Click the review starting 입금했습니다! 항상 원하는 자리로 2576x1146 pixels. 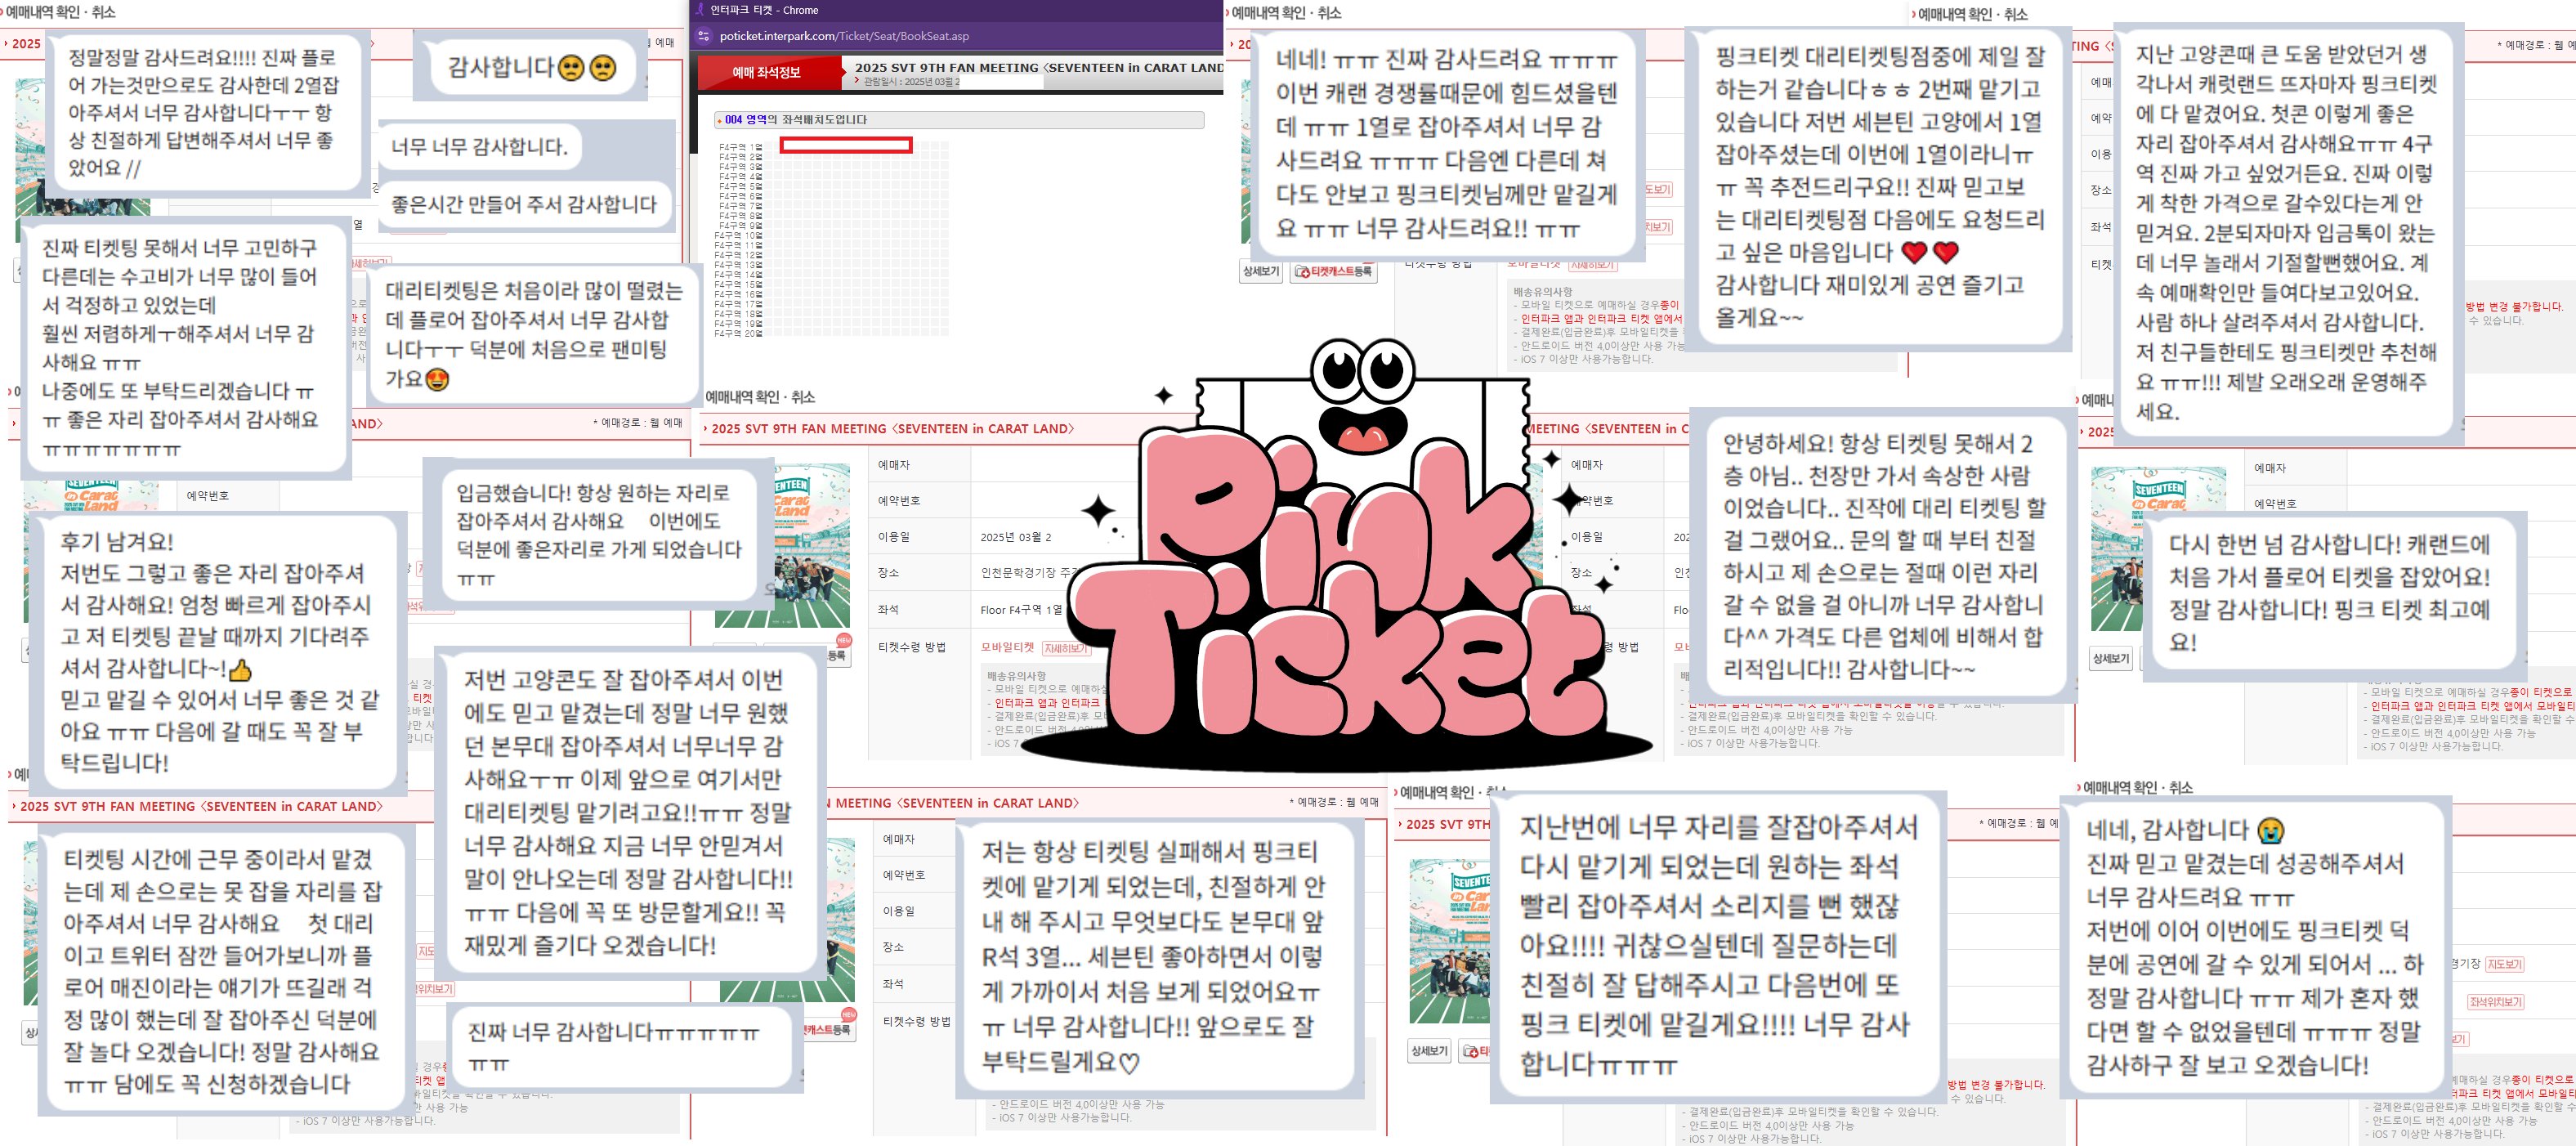tap(598, 534)
